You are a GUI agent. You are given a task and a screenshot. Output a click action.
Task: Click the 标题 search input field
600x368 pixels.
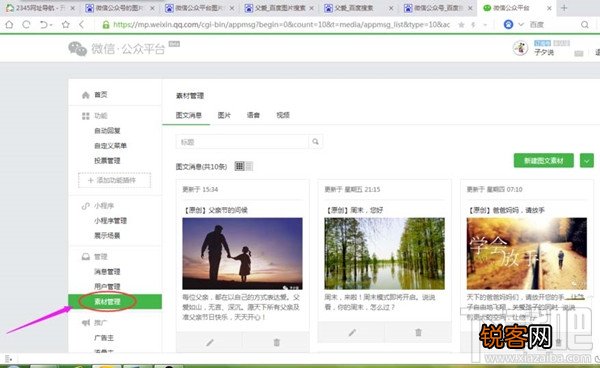[x=242, y=142]
